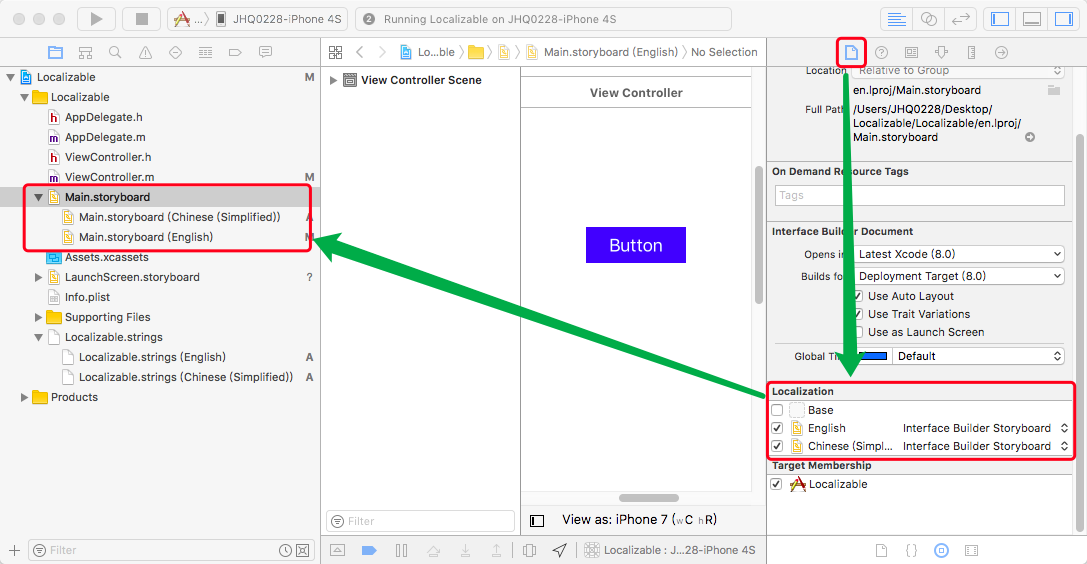1087x564 pixels.
Task: Open the symbol navigator tab
Action: (85, 52)
